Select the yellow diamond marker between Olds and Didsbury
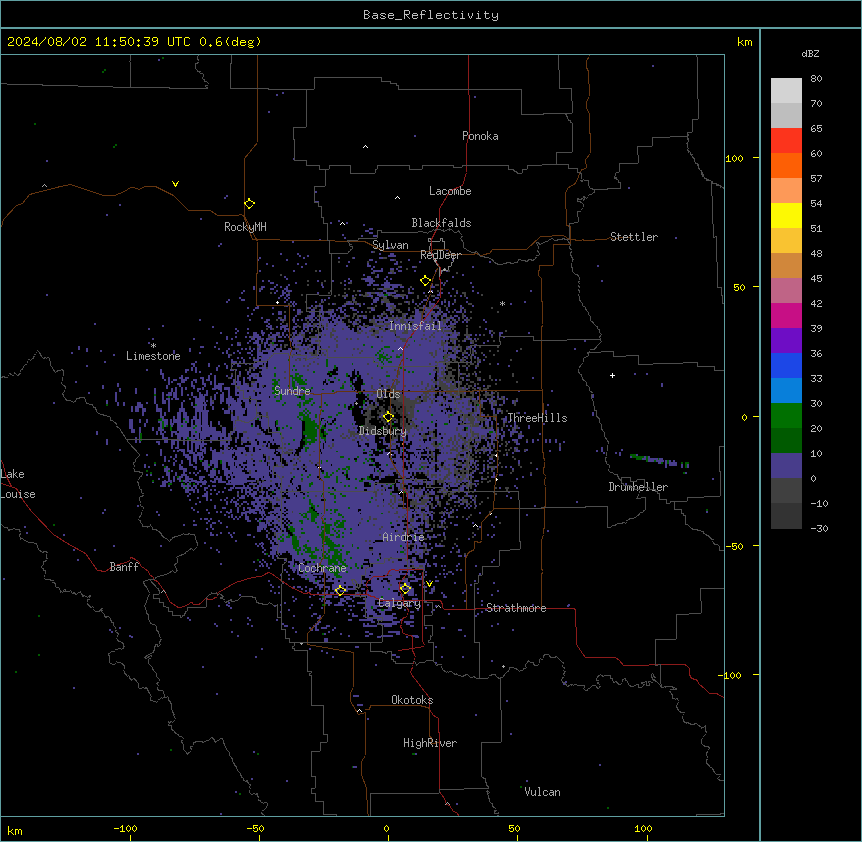The height and width of the screenshot is (842, 862). pyautogui.click(x=388, y=417)
